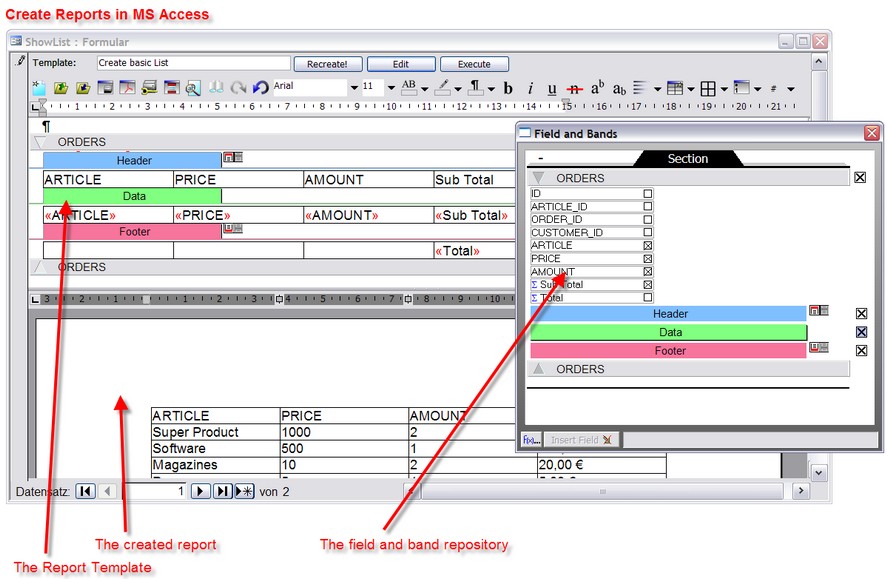Click the undo arrow icon
The height and width of the screenshot is (579, 888).
coord(260,88)
